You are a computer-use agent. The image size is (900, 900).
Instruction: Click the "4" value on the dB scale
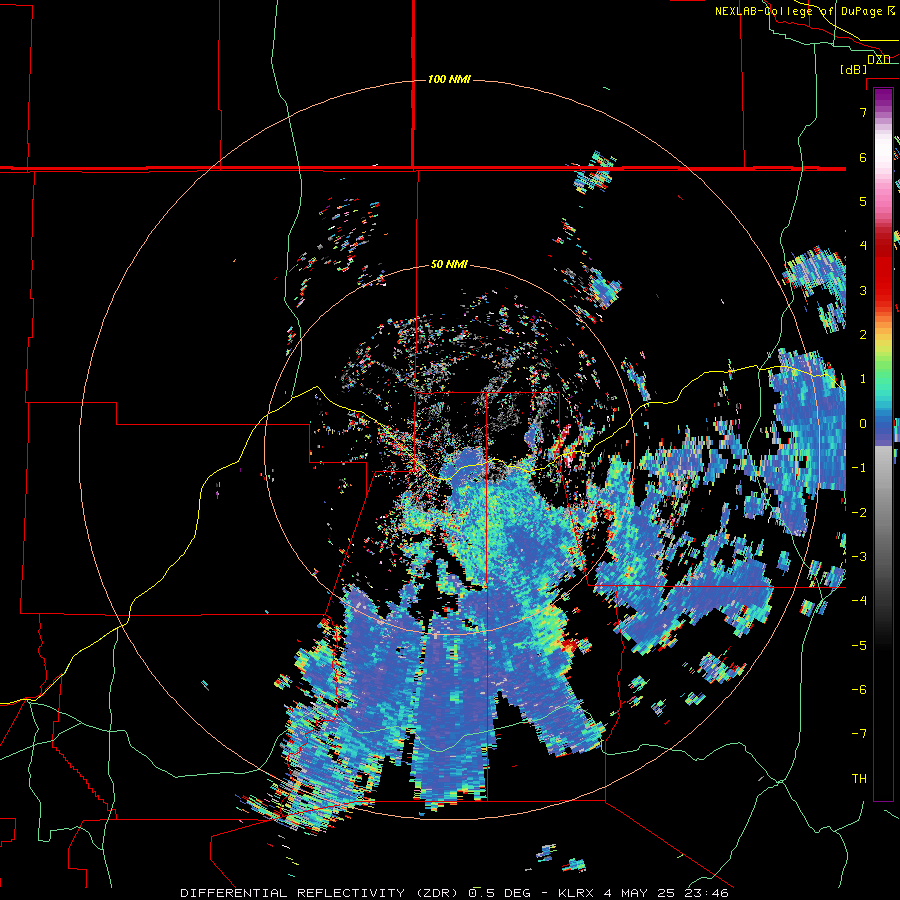click(863, 246)
